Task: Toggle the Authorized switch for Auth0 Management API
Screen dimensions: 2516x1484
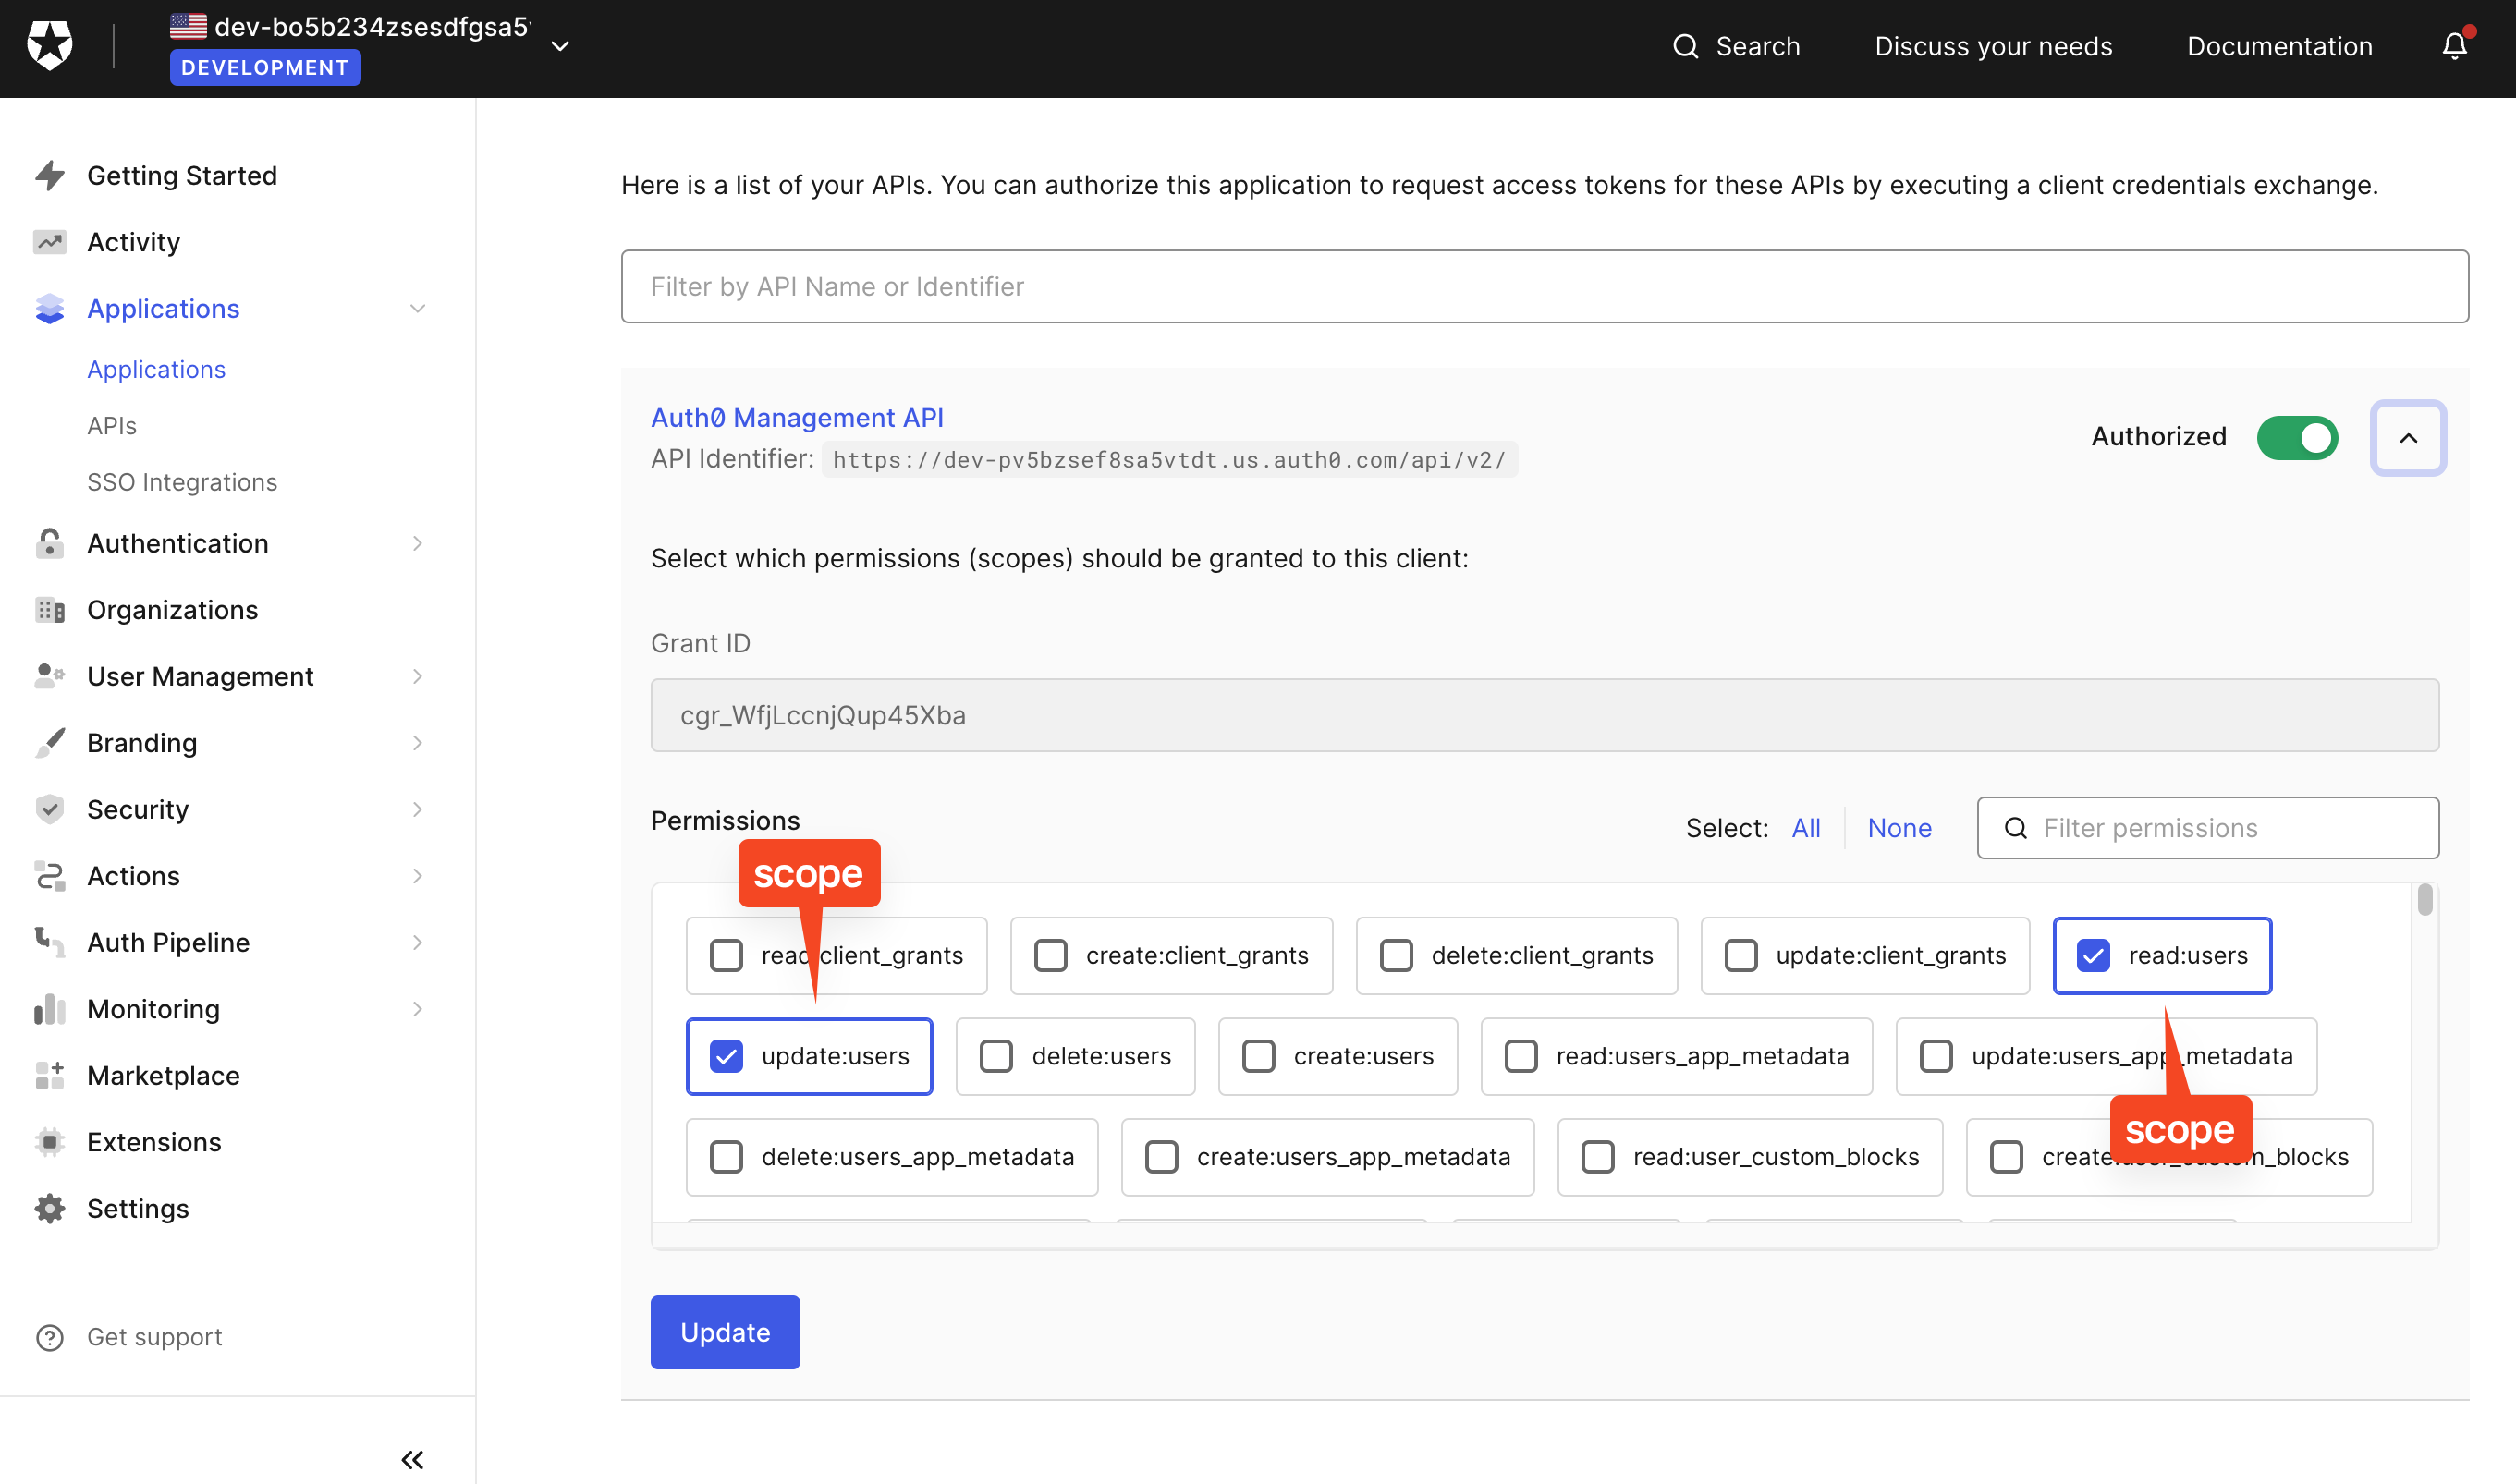Action: [x=2299, y=438]
